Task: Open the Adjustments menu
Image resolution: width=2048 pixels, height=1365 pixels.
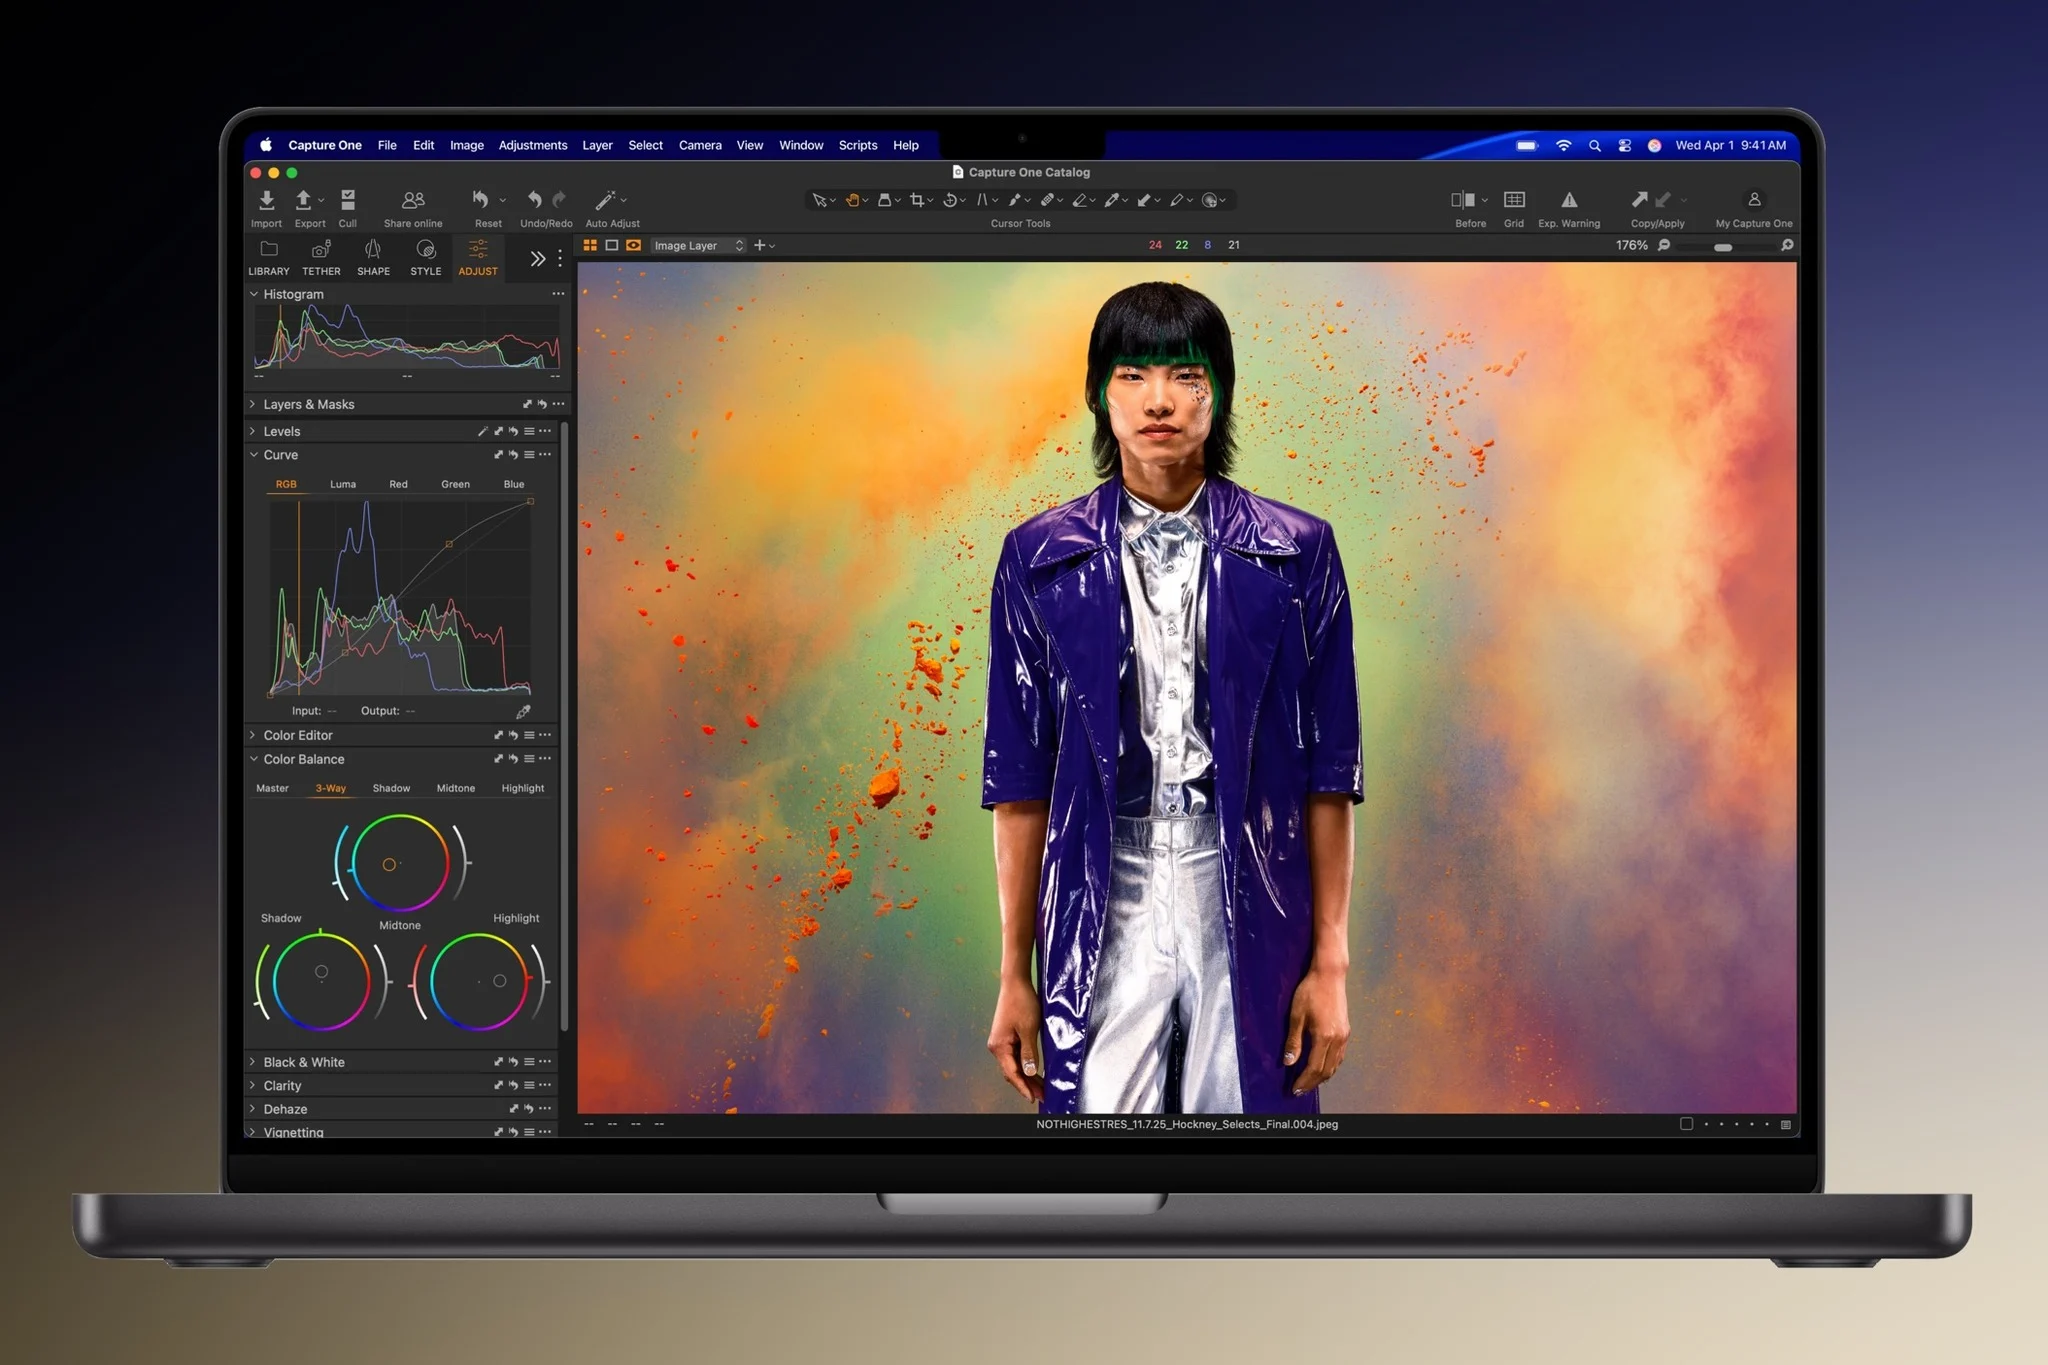Action: click(x=532, y=145)
